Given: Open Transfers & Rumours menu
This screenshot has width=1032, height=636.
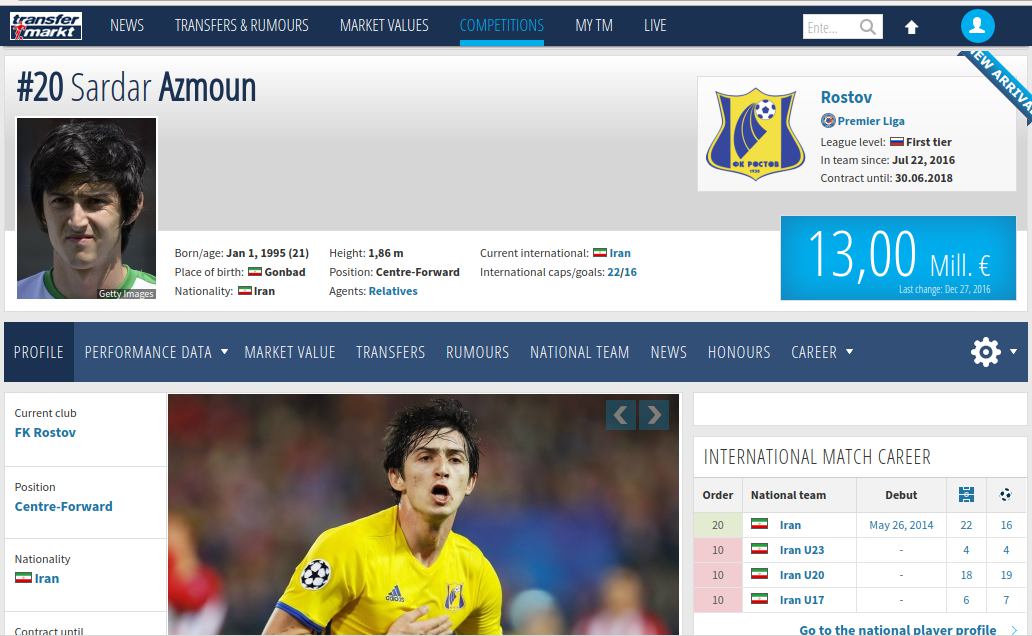Looking at the screenshot, I should (x=242, y=26).
